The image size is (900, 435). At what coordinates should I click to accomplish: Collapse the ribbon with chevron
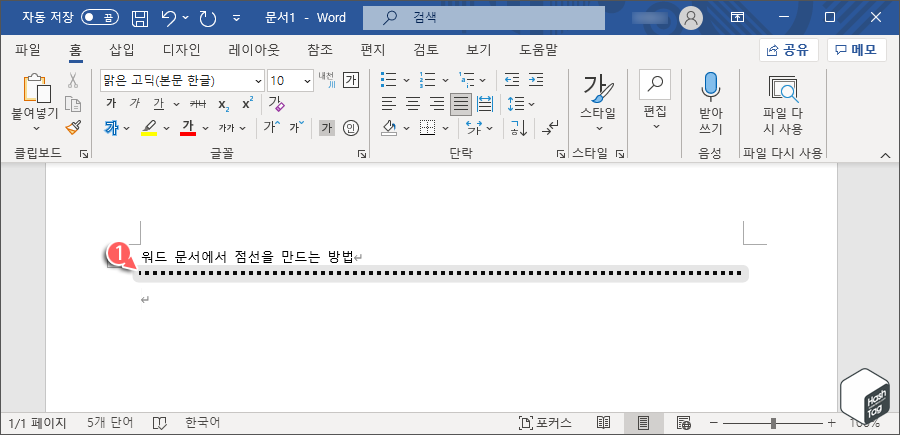[x=886, y=156]
